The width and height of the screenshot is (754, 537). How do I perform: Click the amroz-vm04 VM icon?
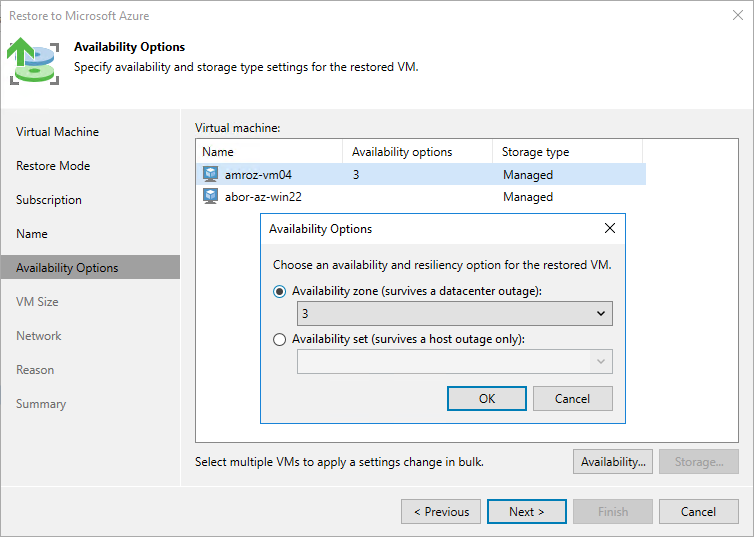[210, 174]
